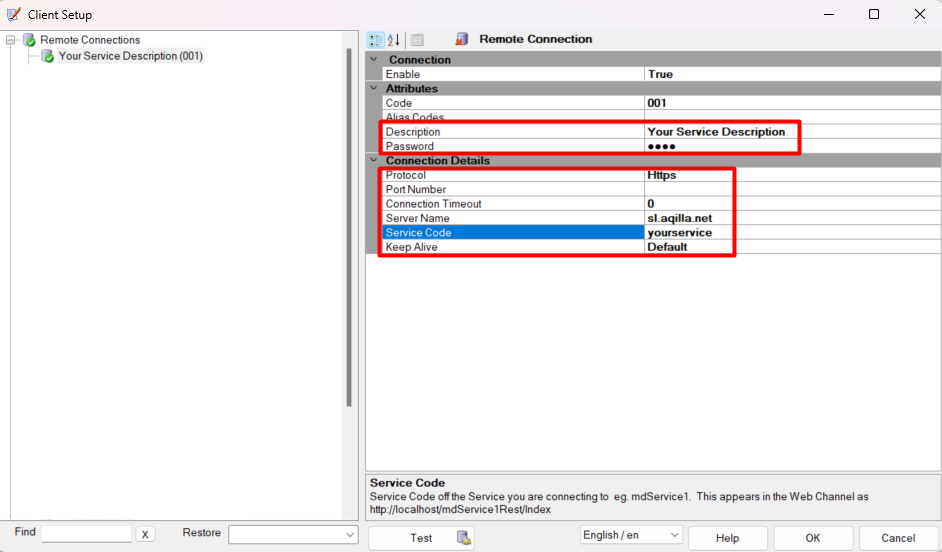Select Your Service Description (001) tree item
This screenshot has width=942, height=552.
tap(130, 57)
